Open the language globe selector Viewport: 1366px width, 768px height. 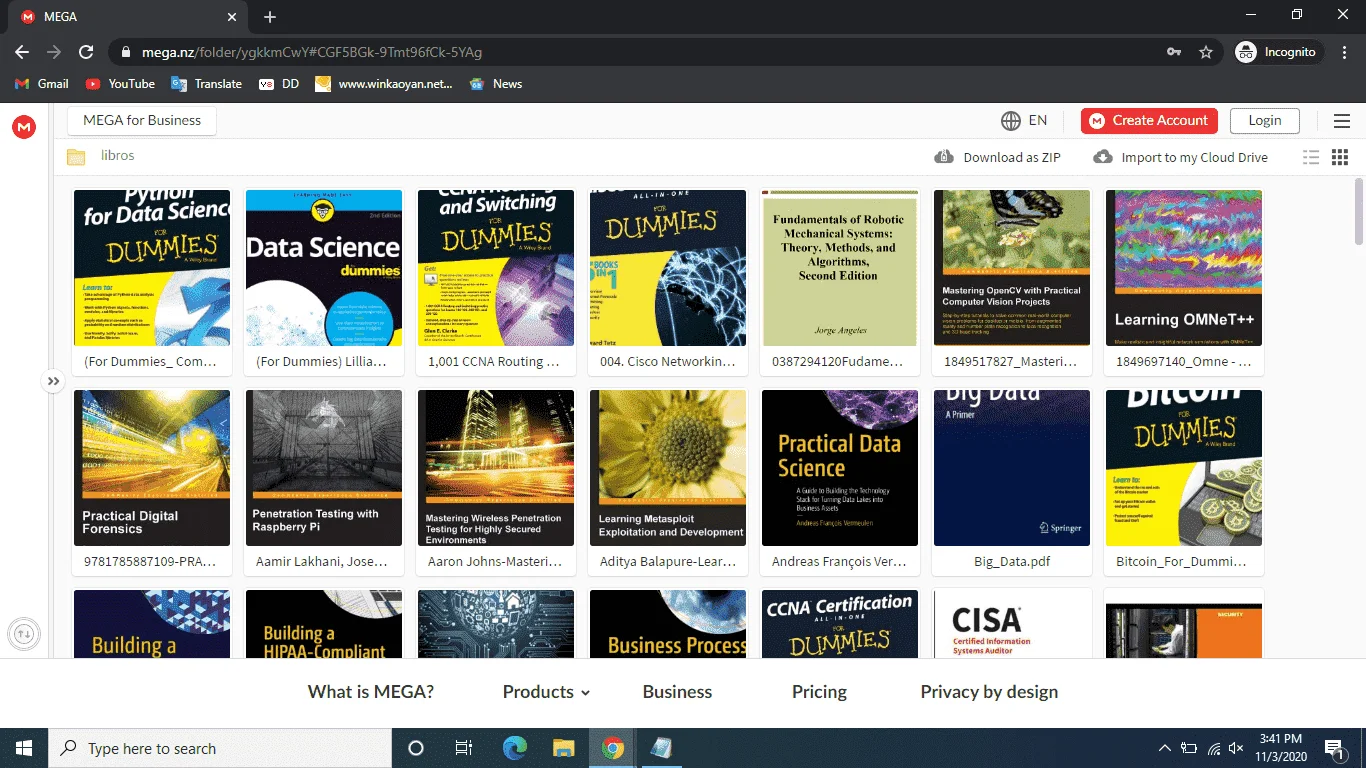coord(1024,121)
